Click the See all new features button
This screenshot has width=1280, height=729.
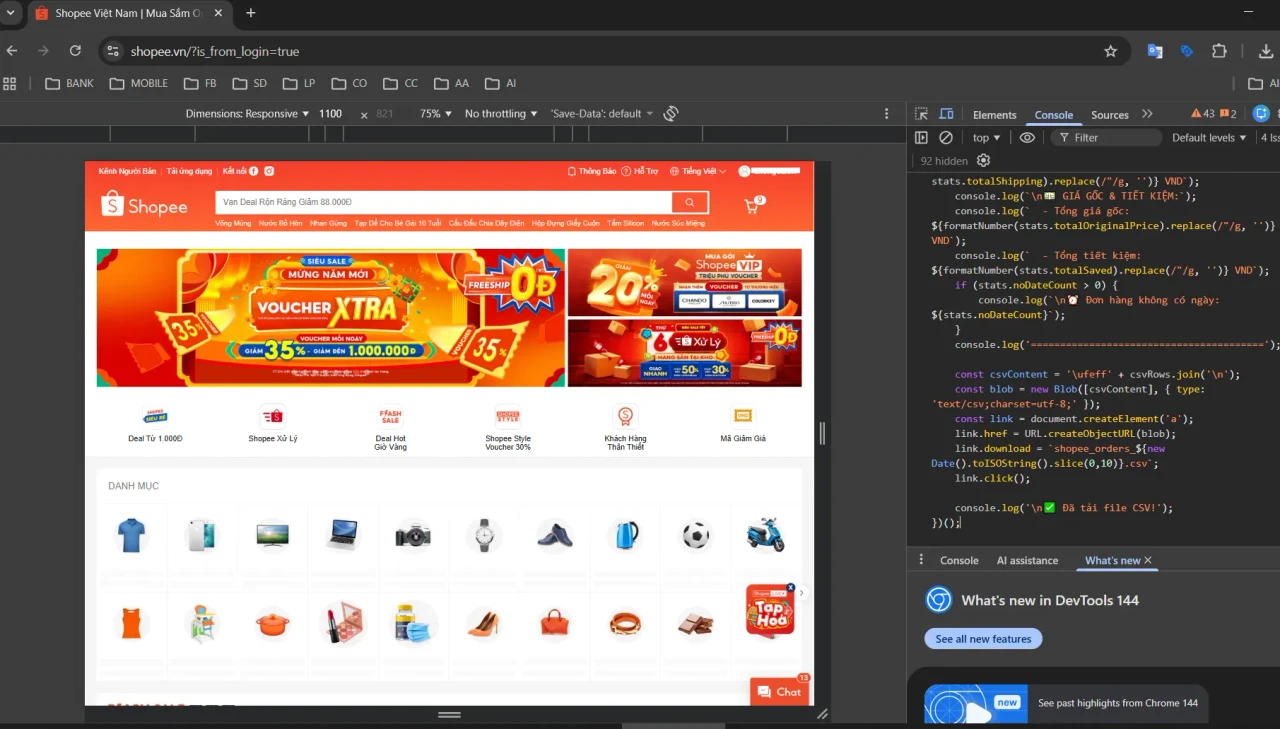point(983,638)
